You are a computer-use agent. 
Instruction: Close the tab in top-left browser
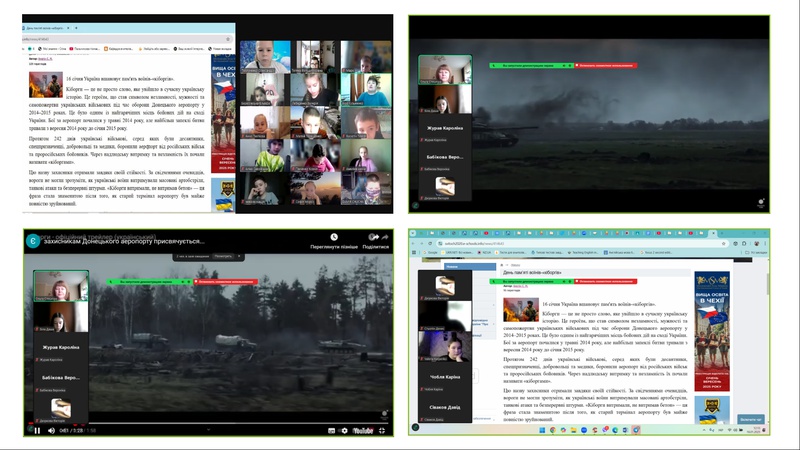(68, 28)
